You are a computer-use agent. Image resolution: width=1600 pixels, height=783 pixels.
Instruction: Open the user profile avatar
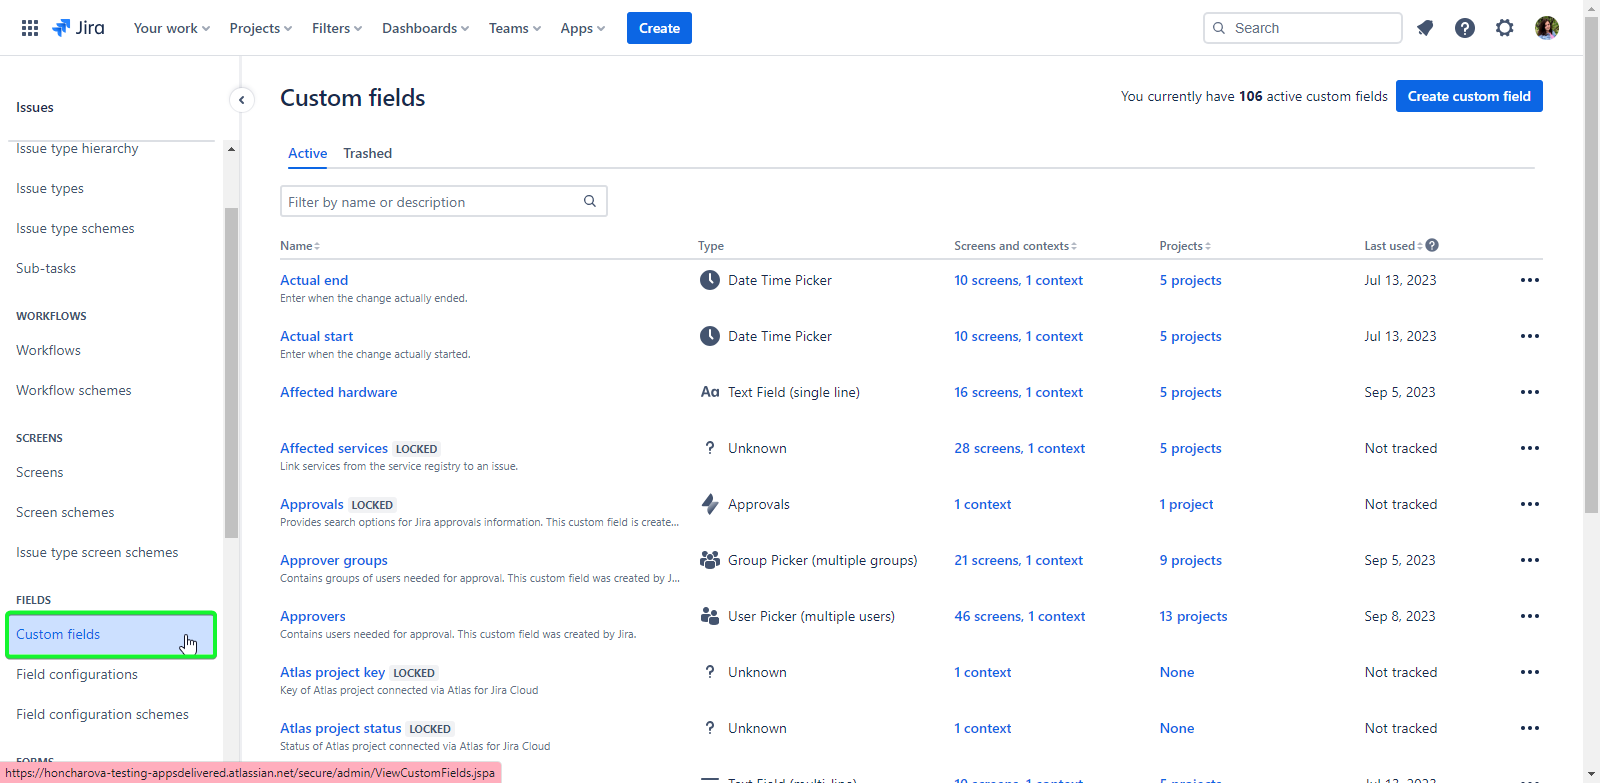pyautogui.click(x=1546, y=28)
